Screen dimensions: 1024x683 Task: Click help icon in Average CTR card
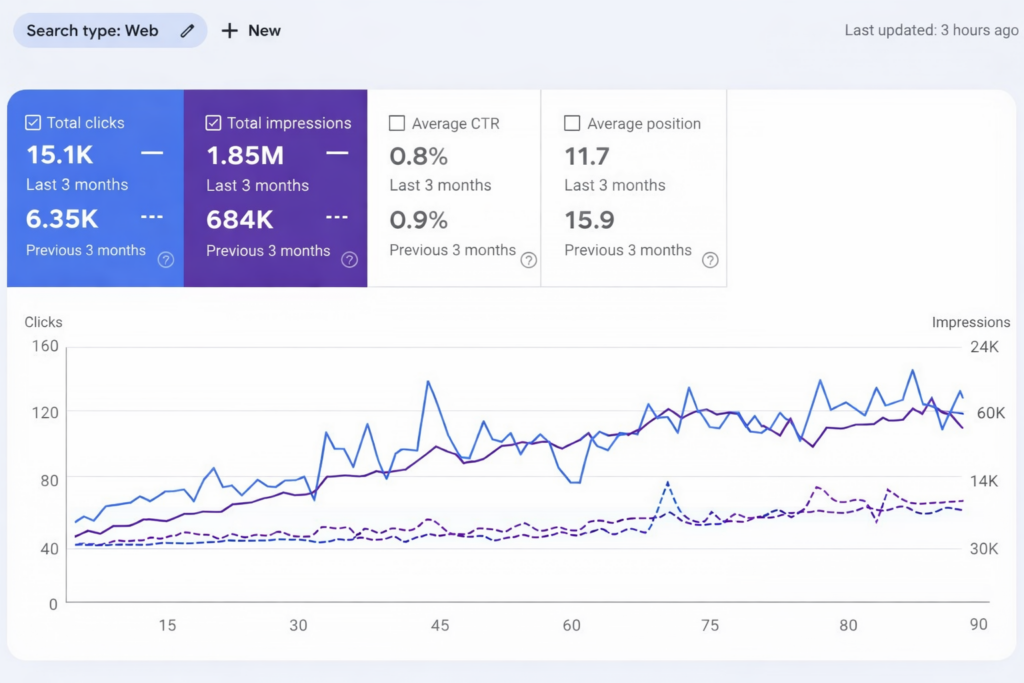coord(529,260)
